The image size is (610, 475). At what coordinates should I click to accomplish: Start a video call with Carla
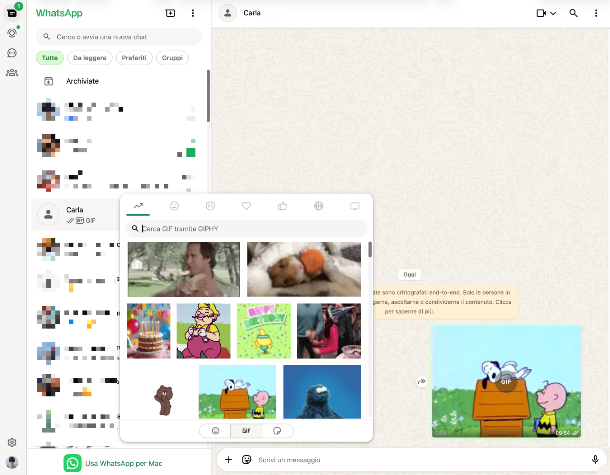click(x=541, y=13)
